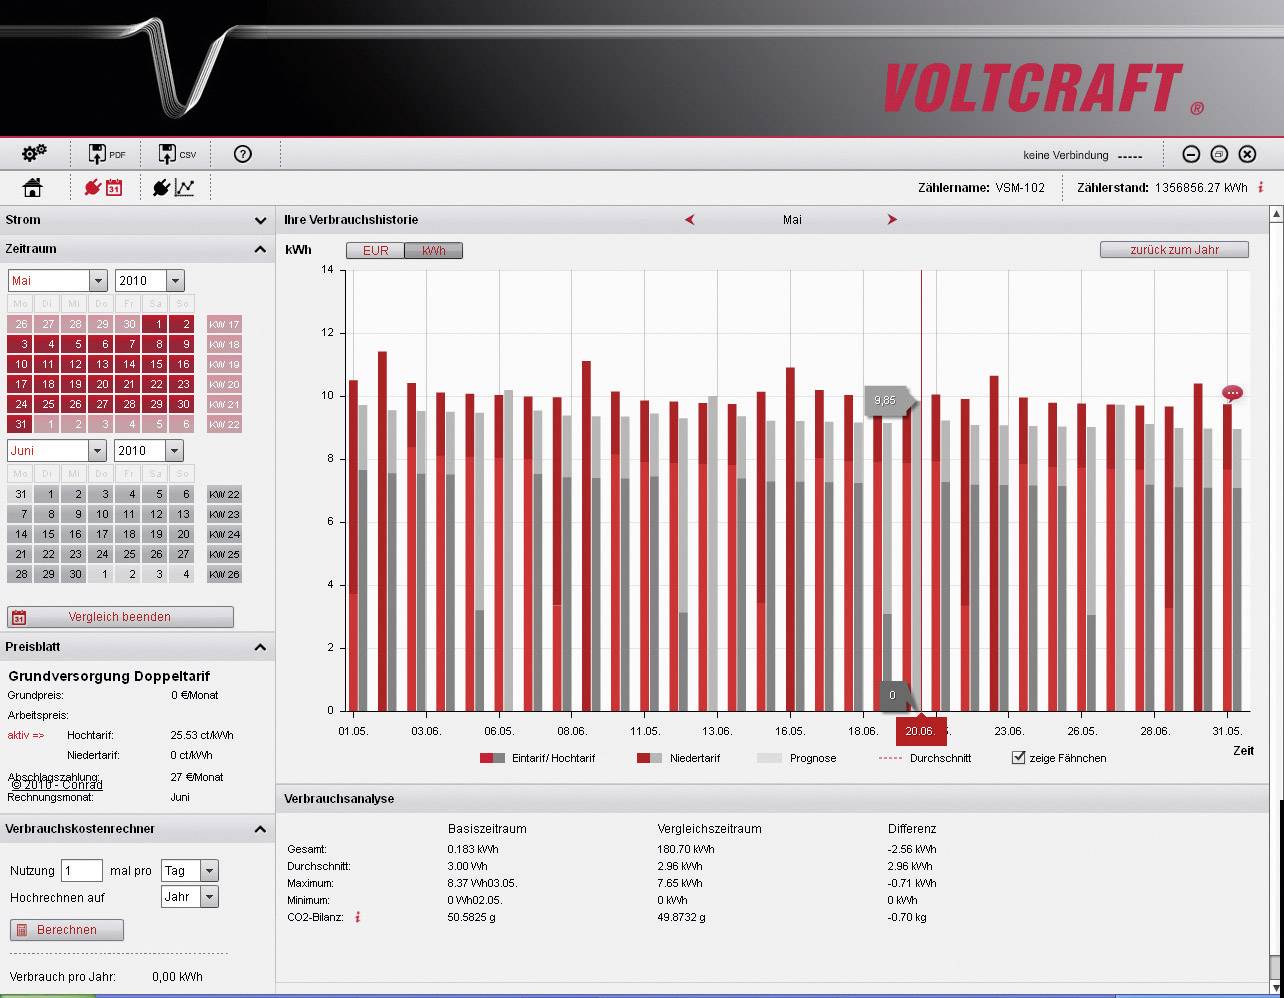
Task: Click zurück zum Jahr button
Action: pos(1174,250)
